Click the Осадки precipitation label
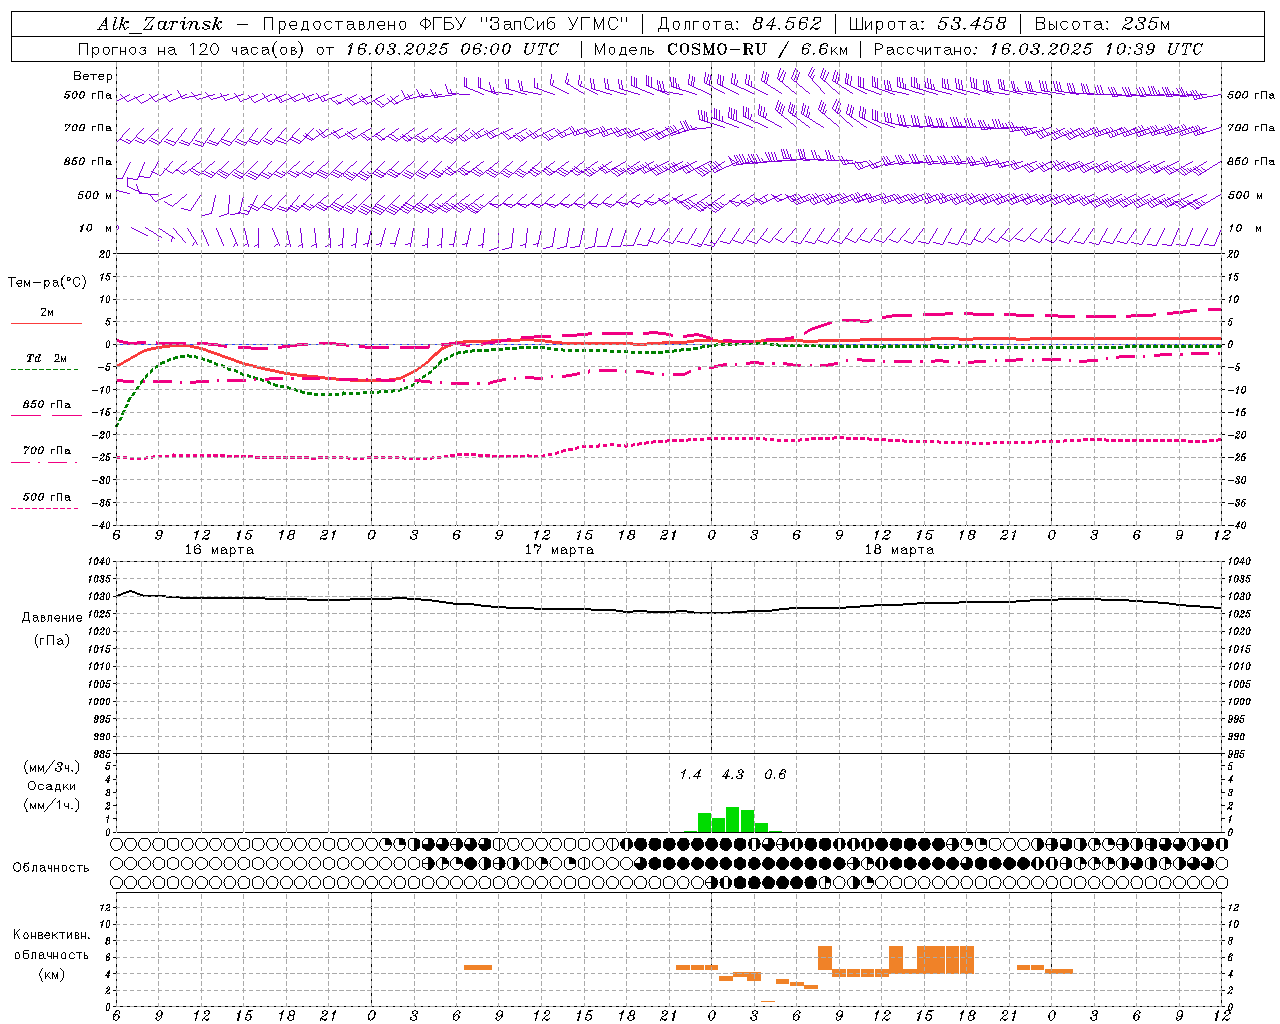This screenshot has height=1024, width=1280. pos(52,786)
